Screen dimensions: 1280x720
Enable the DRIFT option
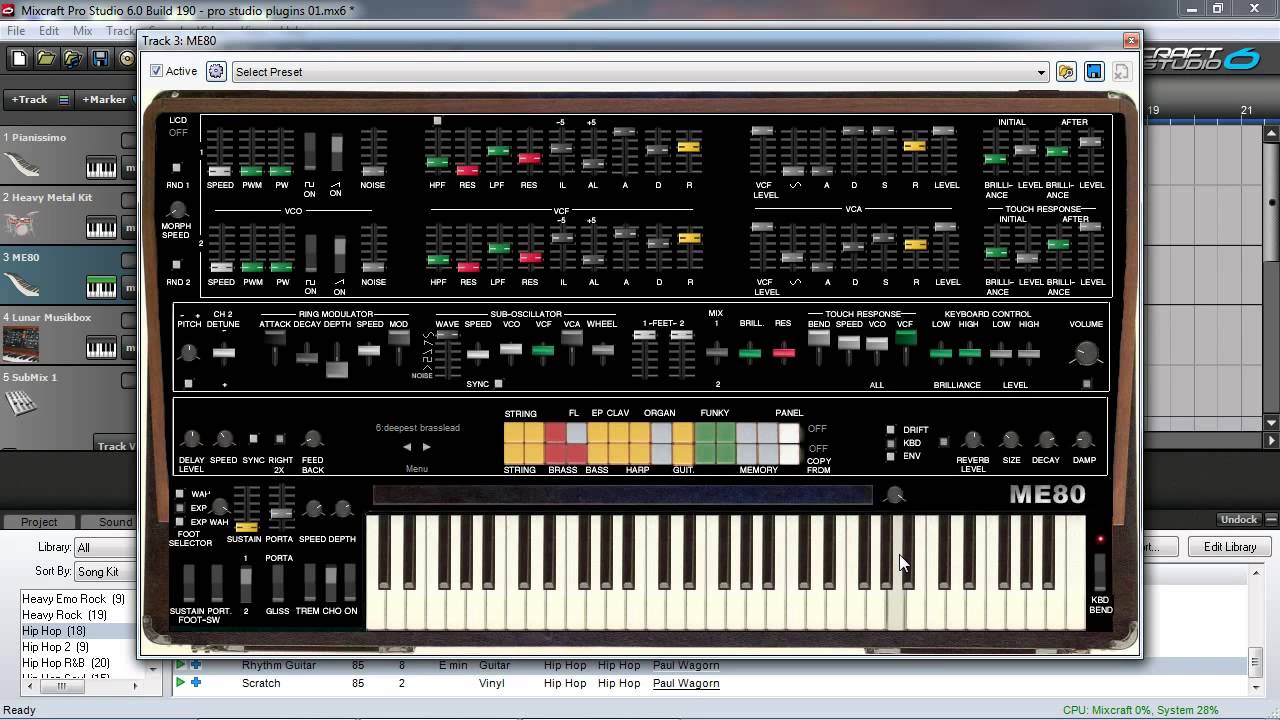[x=891, y=430]
